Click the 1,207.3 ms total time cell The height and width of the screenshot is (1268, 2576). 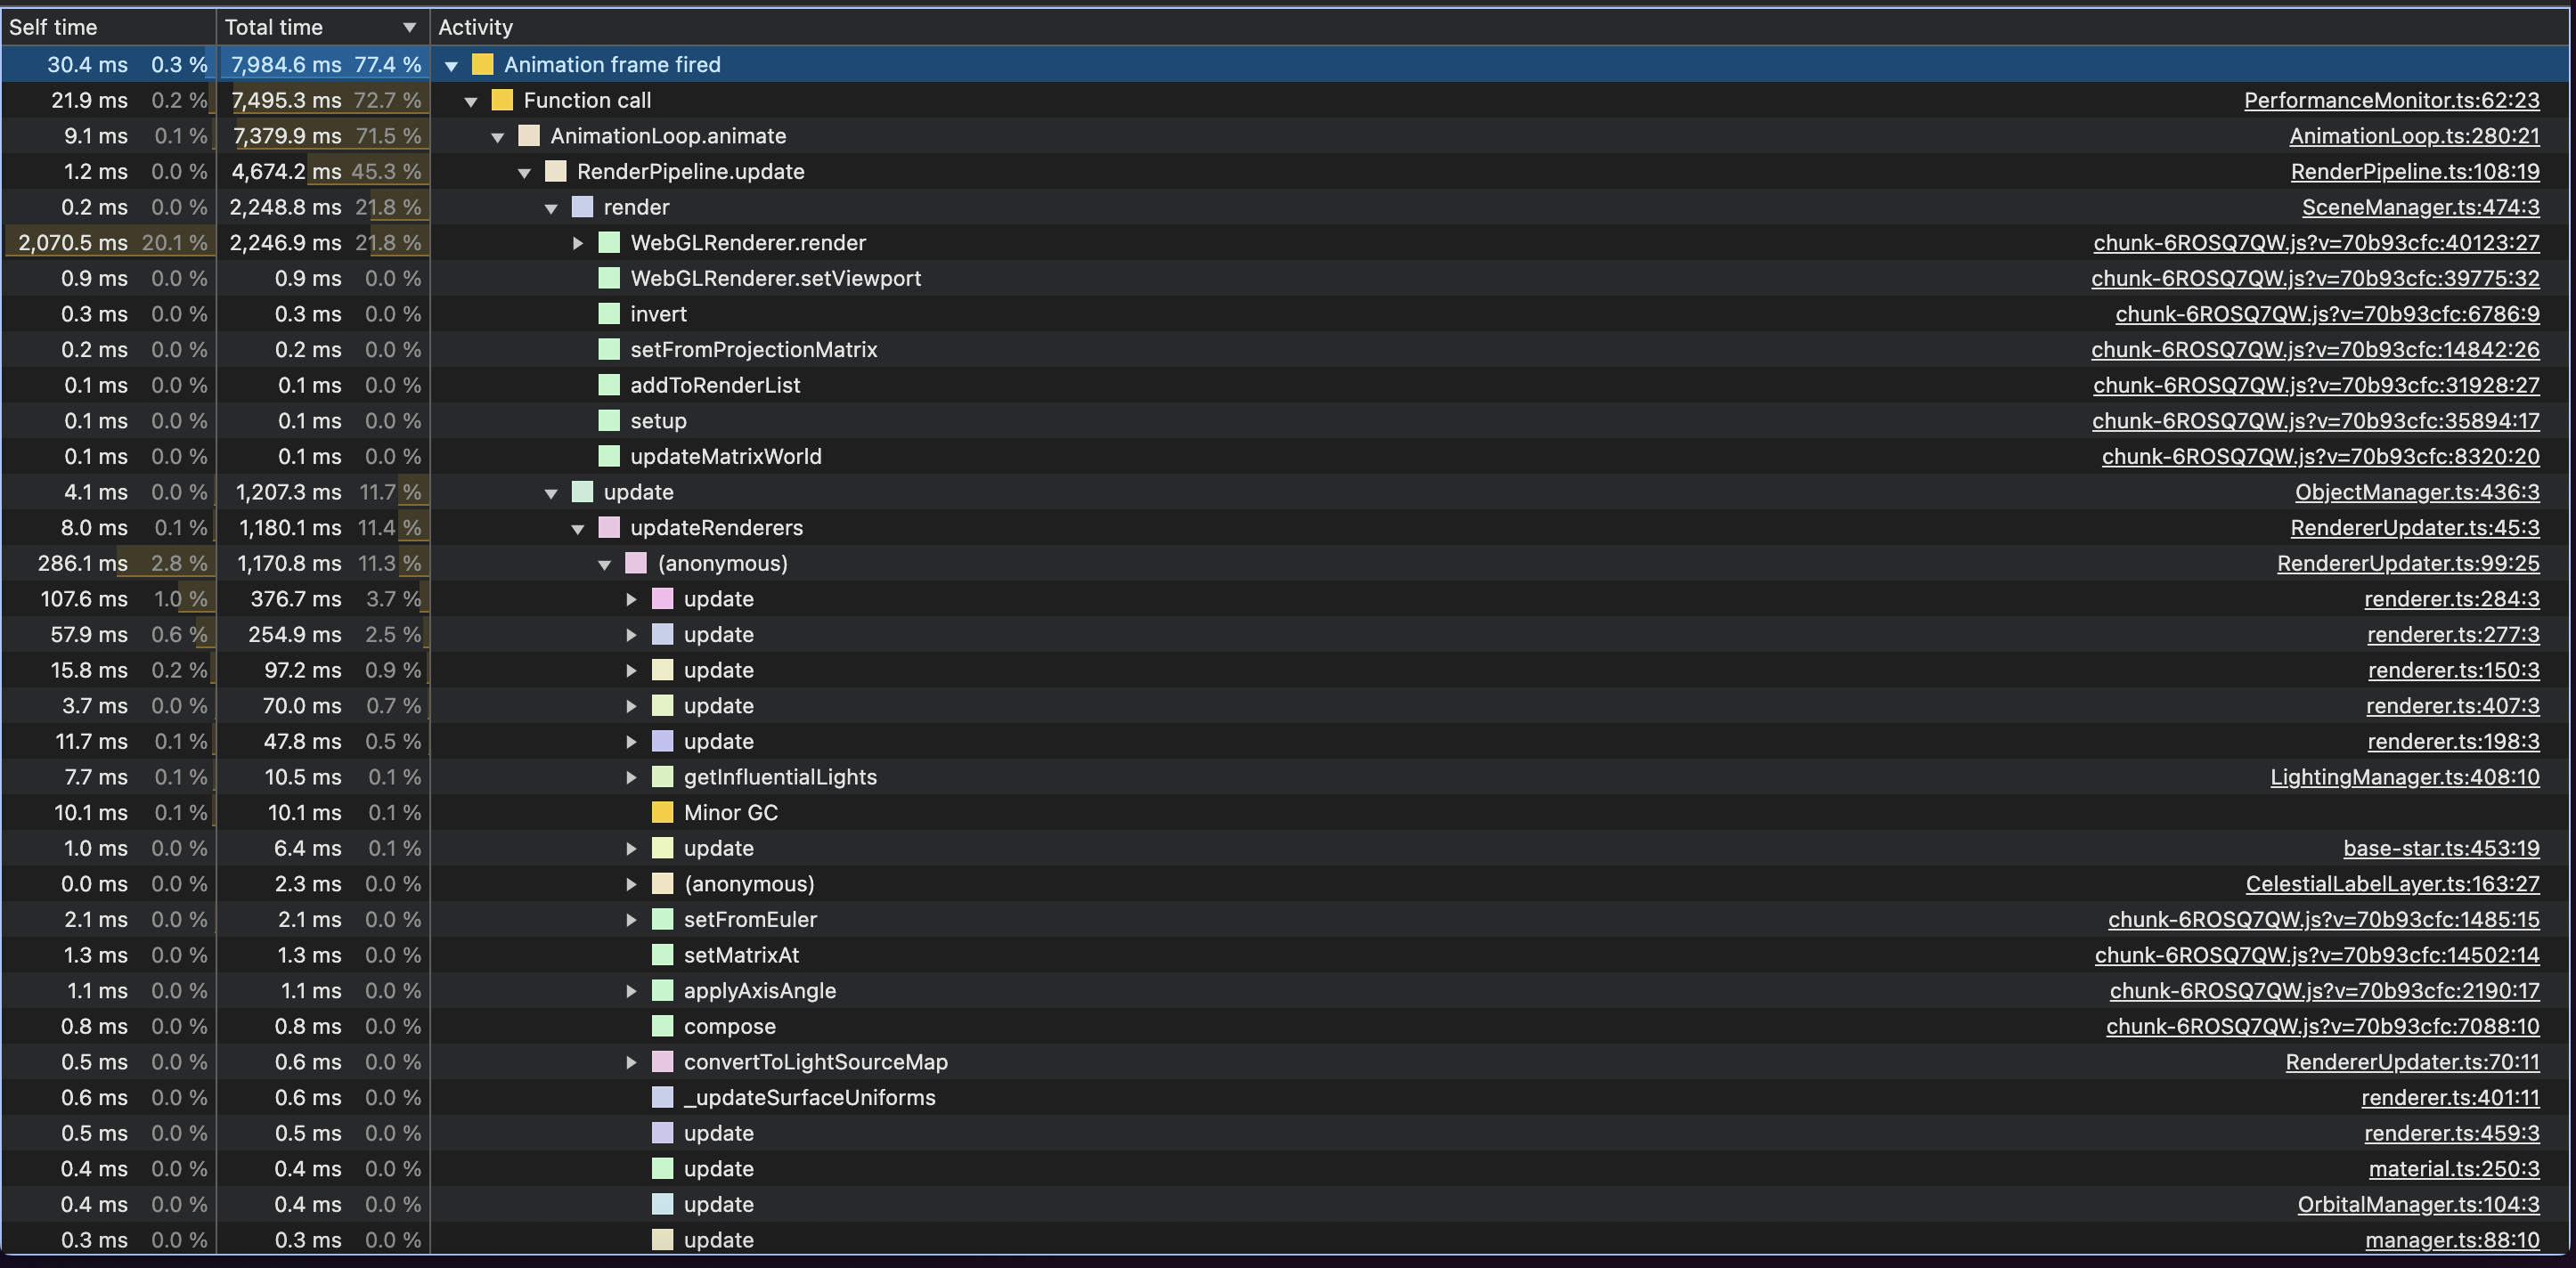(x=323, y=492)
